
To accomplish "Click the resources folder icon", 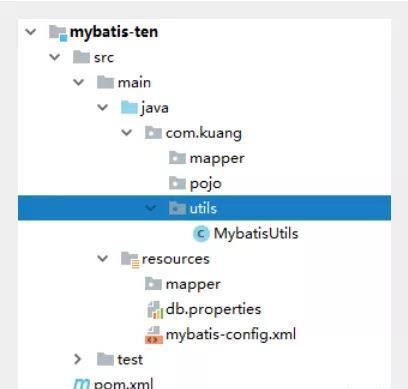I will [130, 260].
